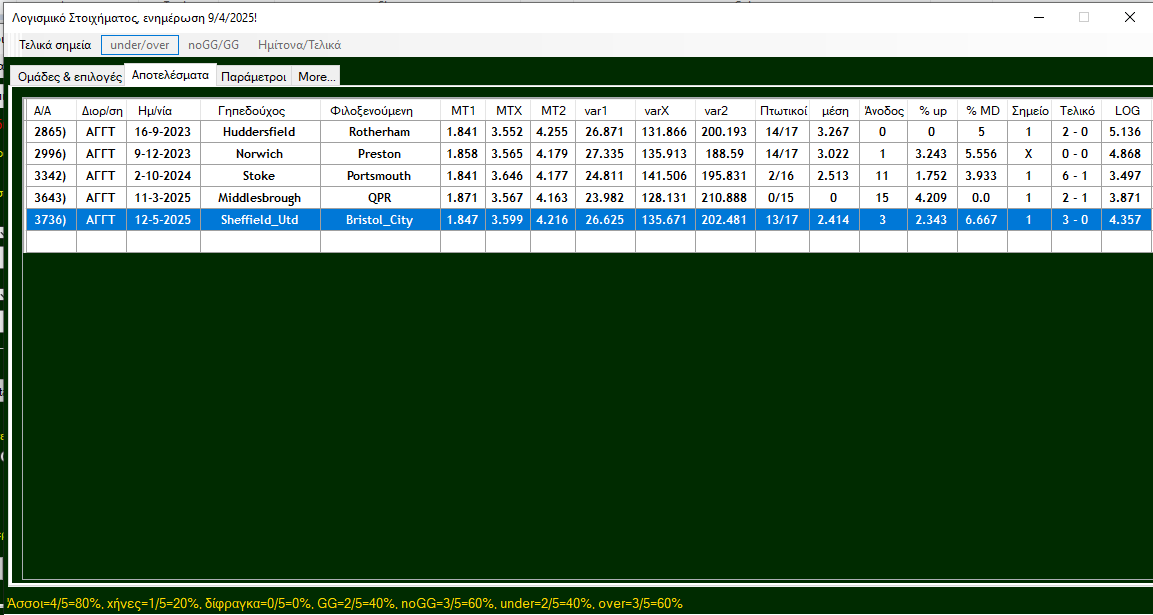The width and height of the screenshot is (1153, 615).
Task: Select the Αποτελέσματα tab
Action: [x=170, y=75]
